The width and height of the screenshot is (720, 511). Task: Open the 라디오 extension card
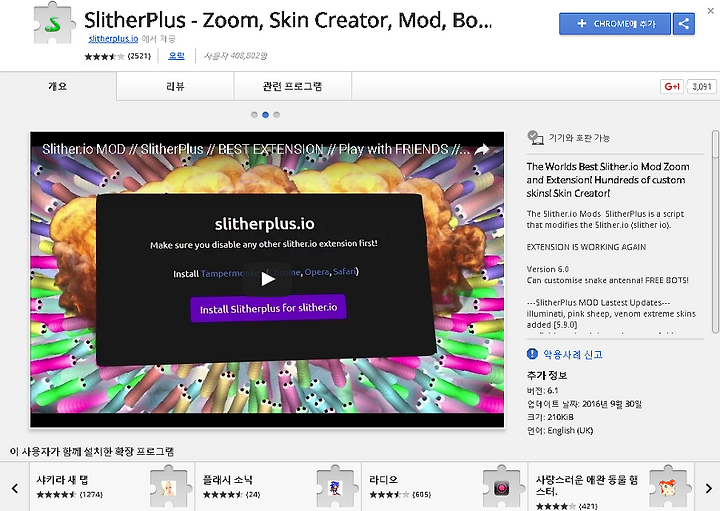[444, 487]
